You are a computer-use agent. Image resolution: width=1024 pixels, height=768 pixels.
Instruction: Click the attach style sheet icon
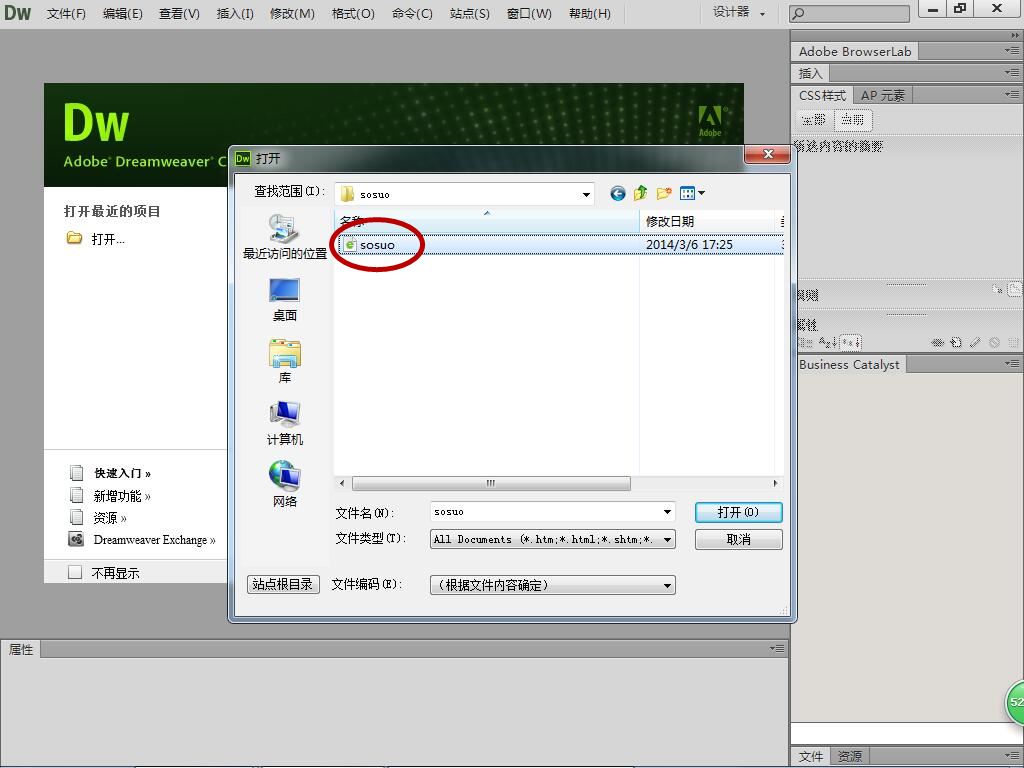(937, 342)
